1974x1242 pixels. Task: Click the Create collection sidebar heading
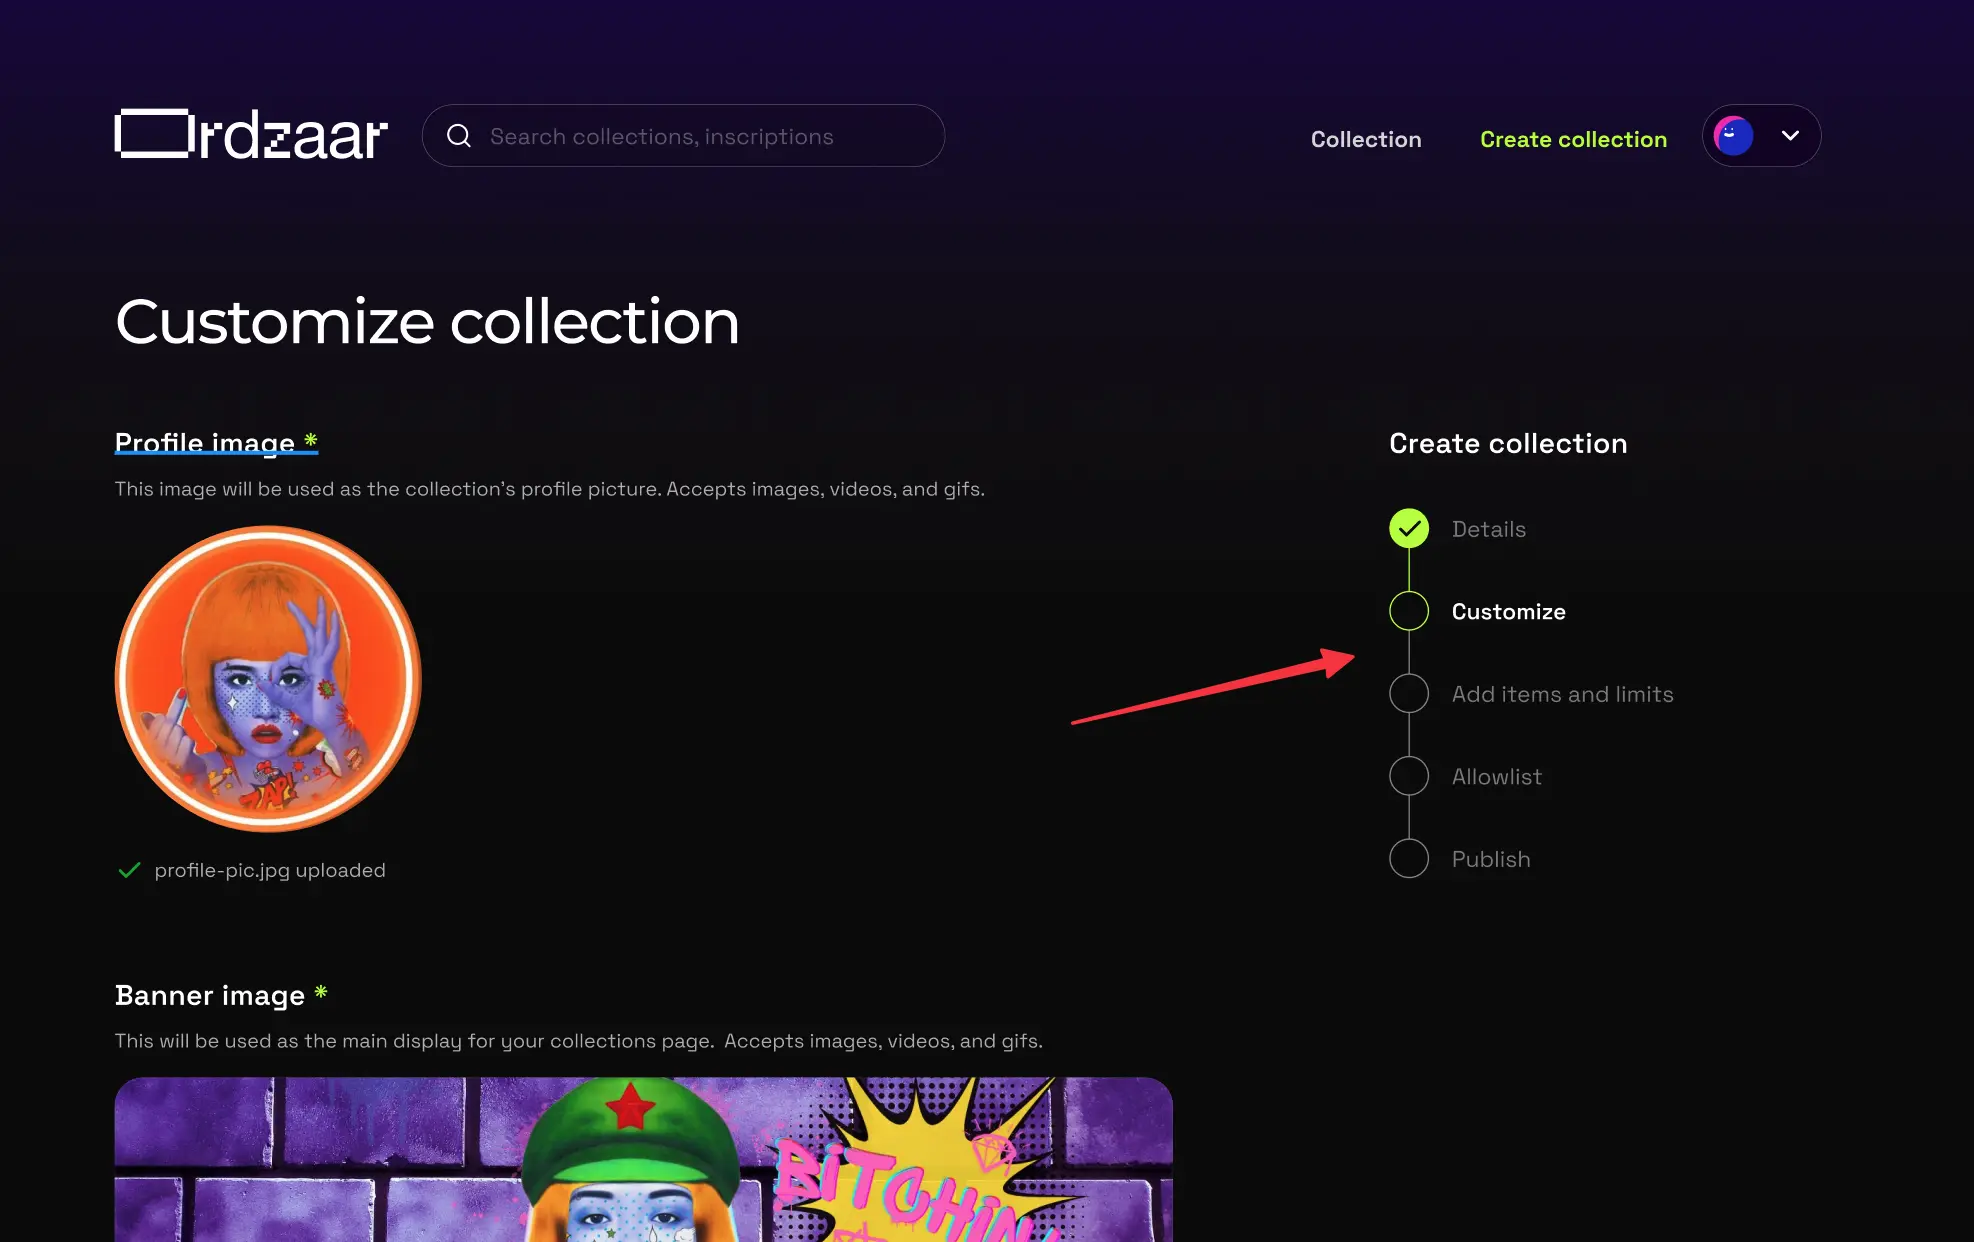tap(1508, 443)
